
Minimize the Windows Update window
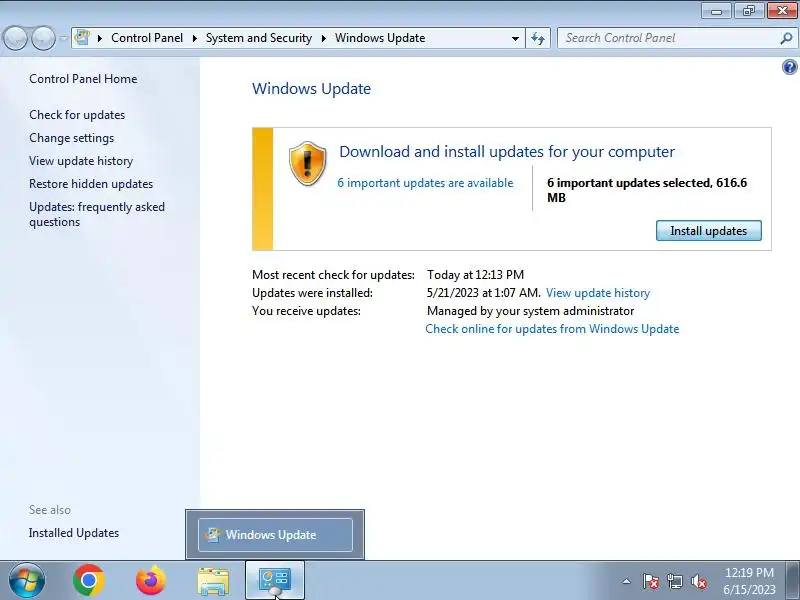pyautogui.click(x=717, y=11)
